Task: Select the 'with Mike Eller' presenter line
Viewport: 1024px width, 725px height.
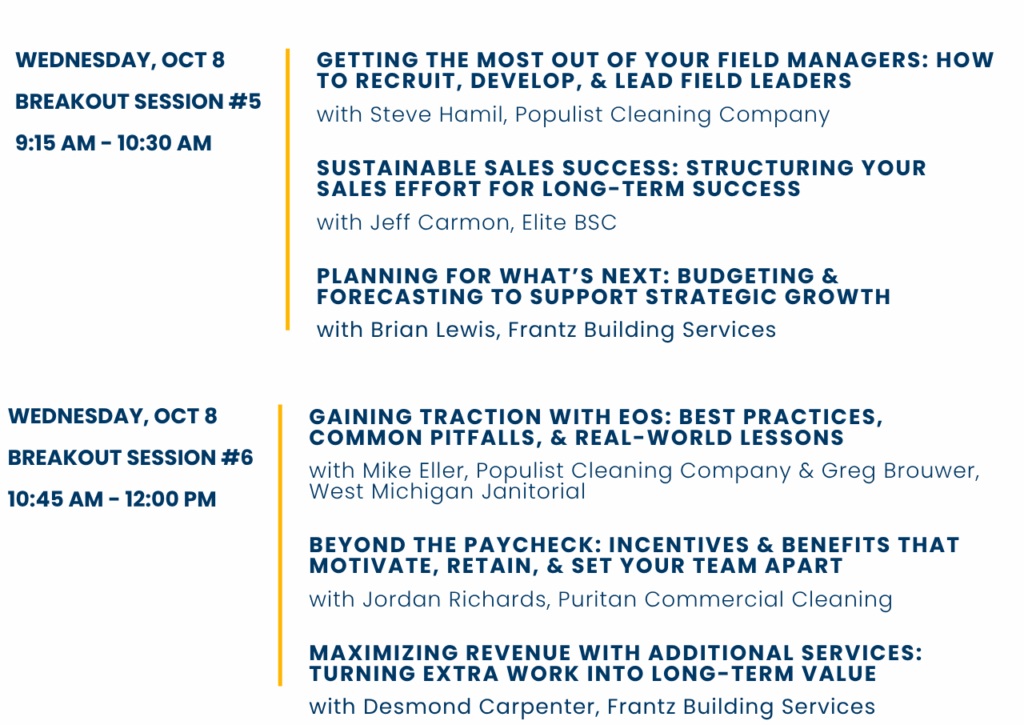Action: [644, 471]
